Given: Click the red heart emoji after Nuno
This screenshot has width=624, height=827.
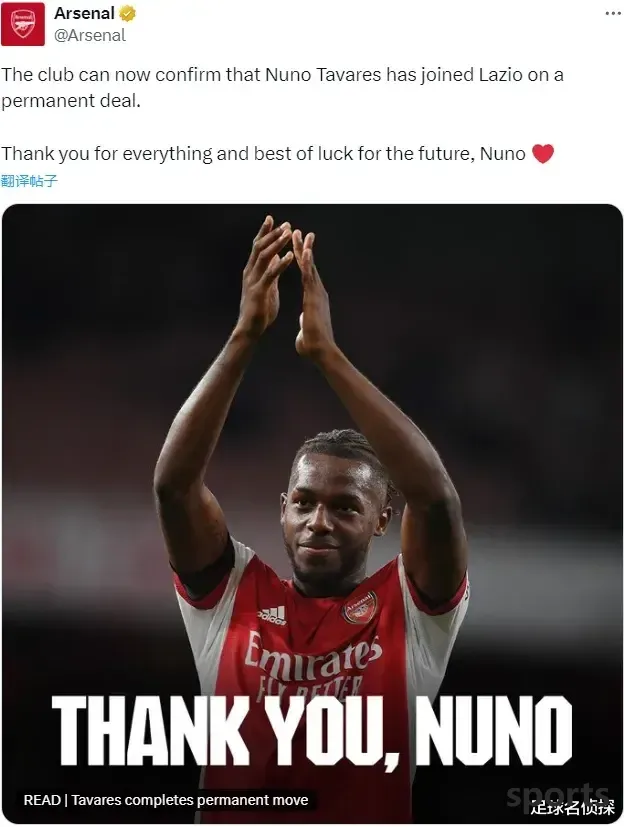Looking at the screenshot, I should tap(543, 153).
